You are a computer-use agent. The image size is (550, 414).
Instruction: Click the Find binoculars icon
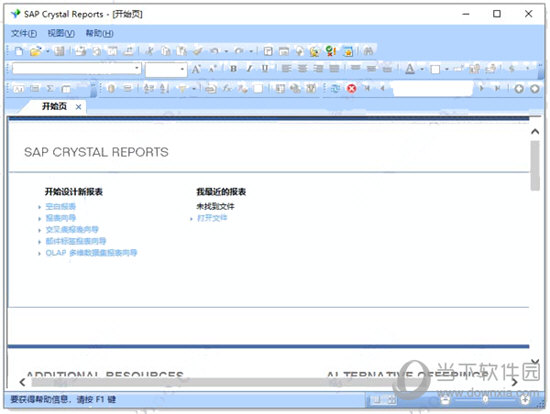pyautogui.click(x=368, y=51)
